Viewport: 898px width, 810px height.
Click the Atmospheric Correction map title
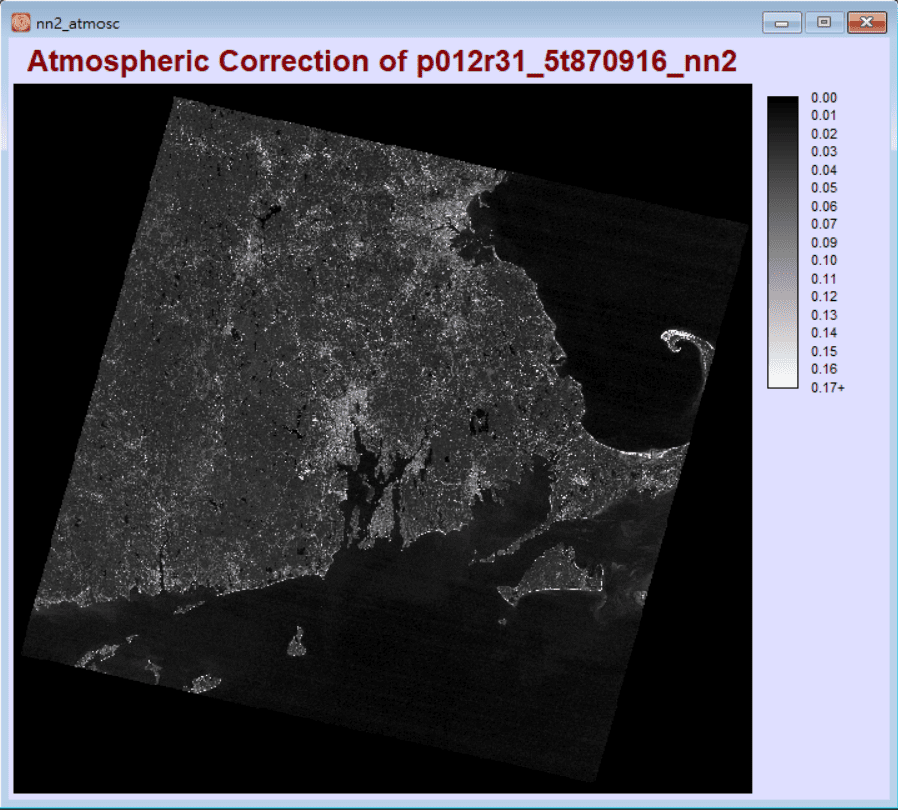coord(381,61)
